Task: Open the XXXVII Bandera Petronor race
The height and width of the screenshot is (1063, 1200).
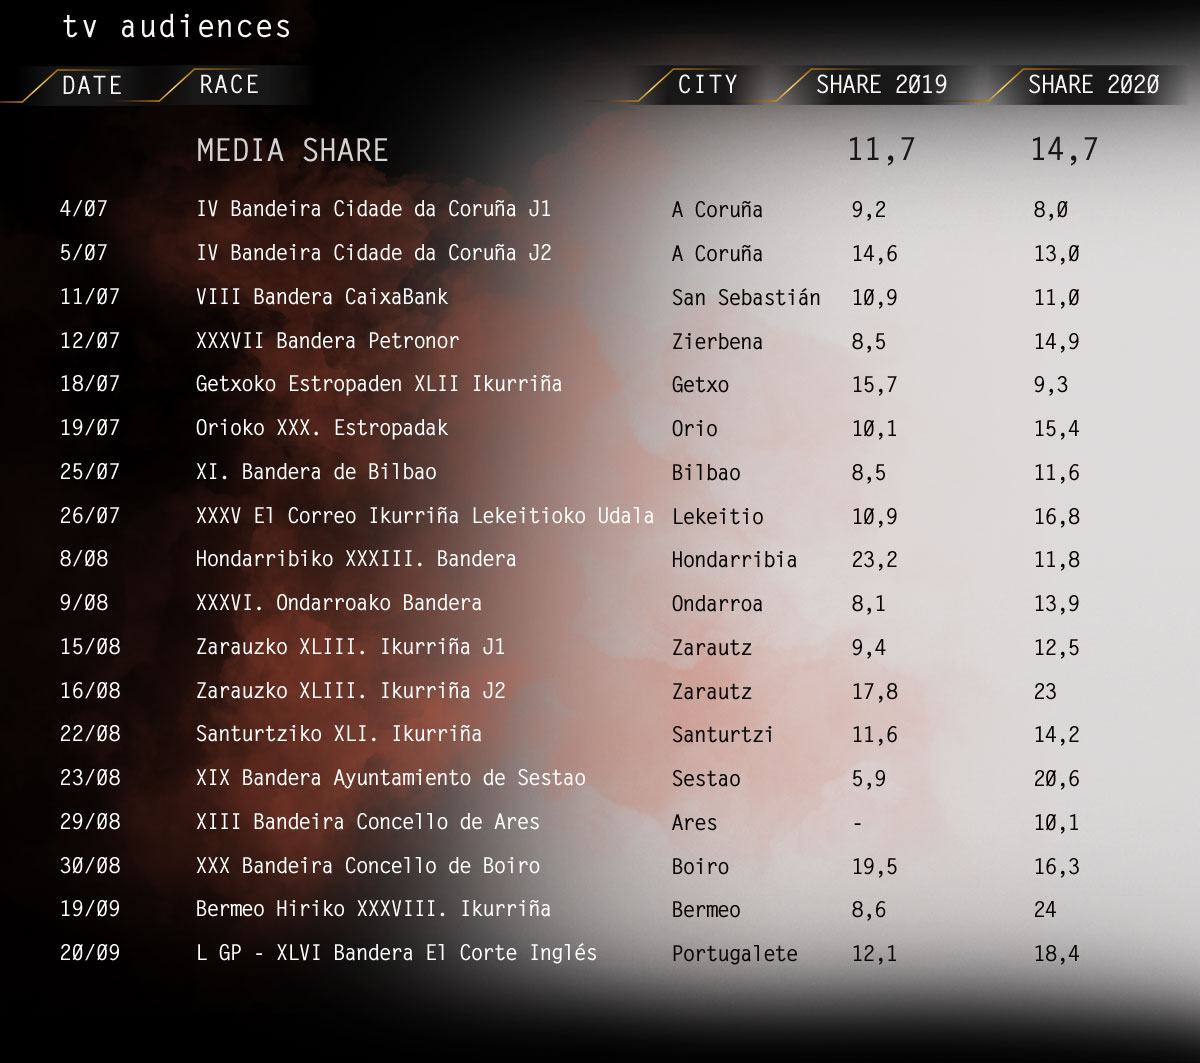Action: pos(327,341)
